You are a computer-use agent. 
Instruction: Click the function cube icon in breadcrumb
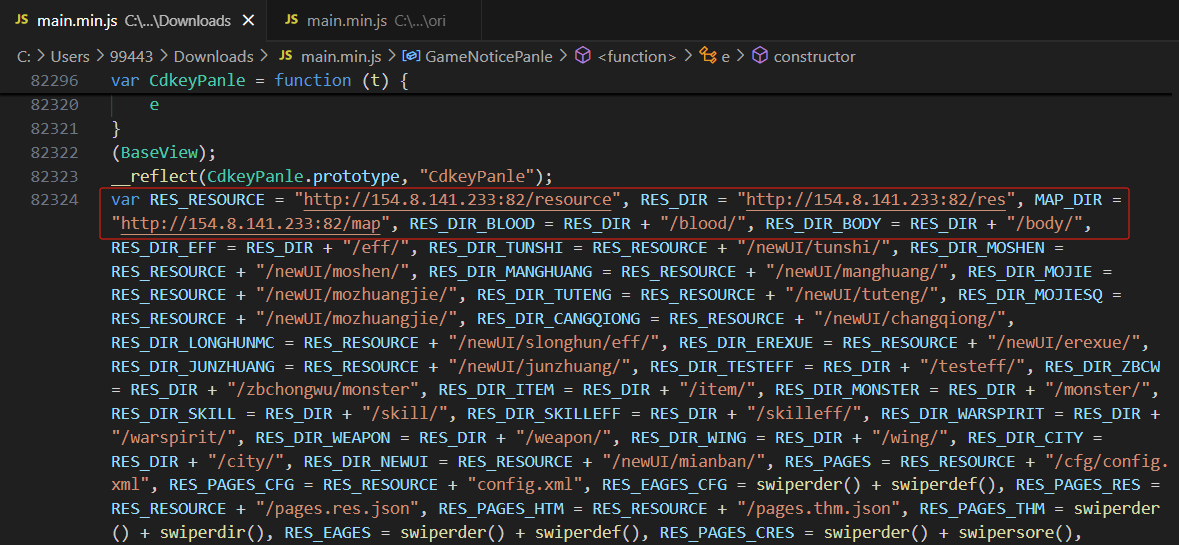(583, 57)
